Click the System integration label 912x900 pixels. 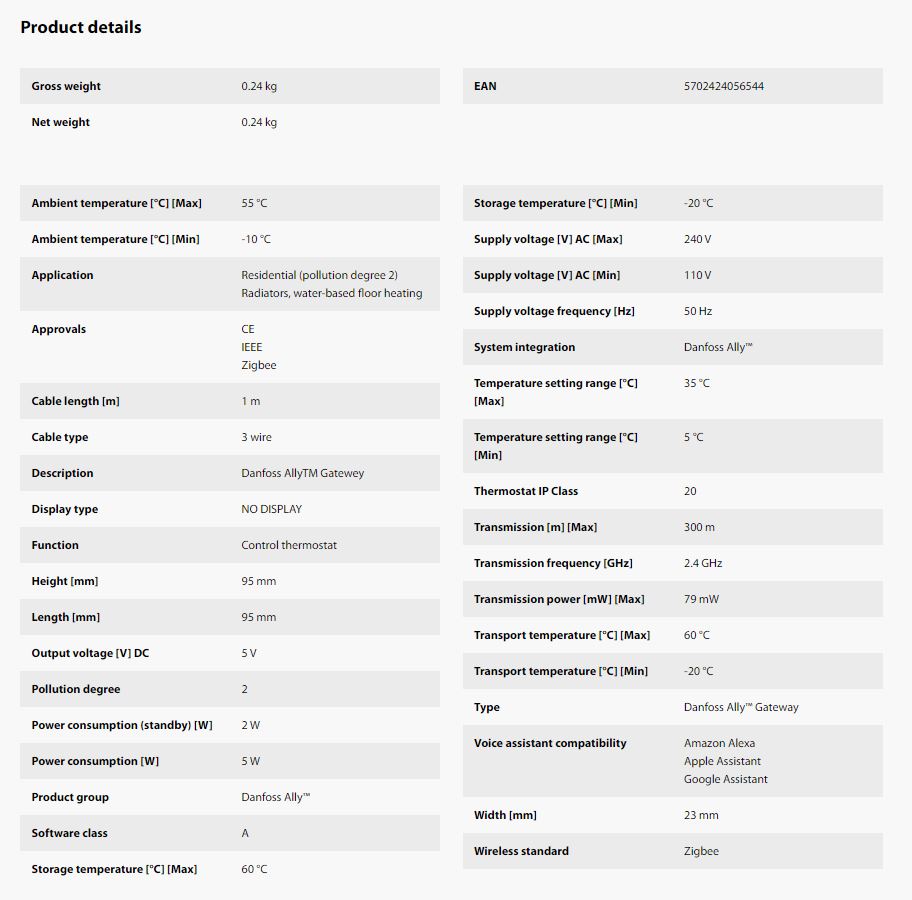(524, 347)
